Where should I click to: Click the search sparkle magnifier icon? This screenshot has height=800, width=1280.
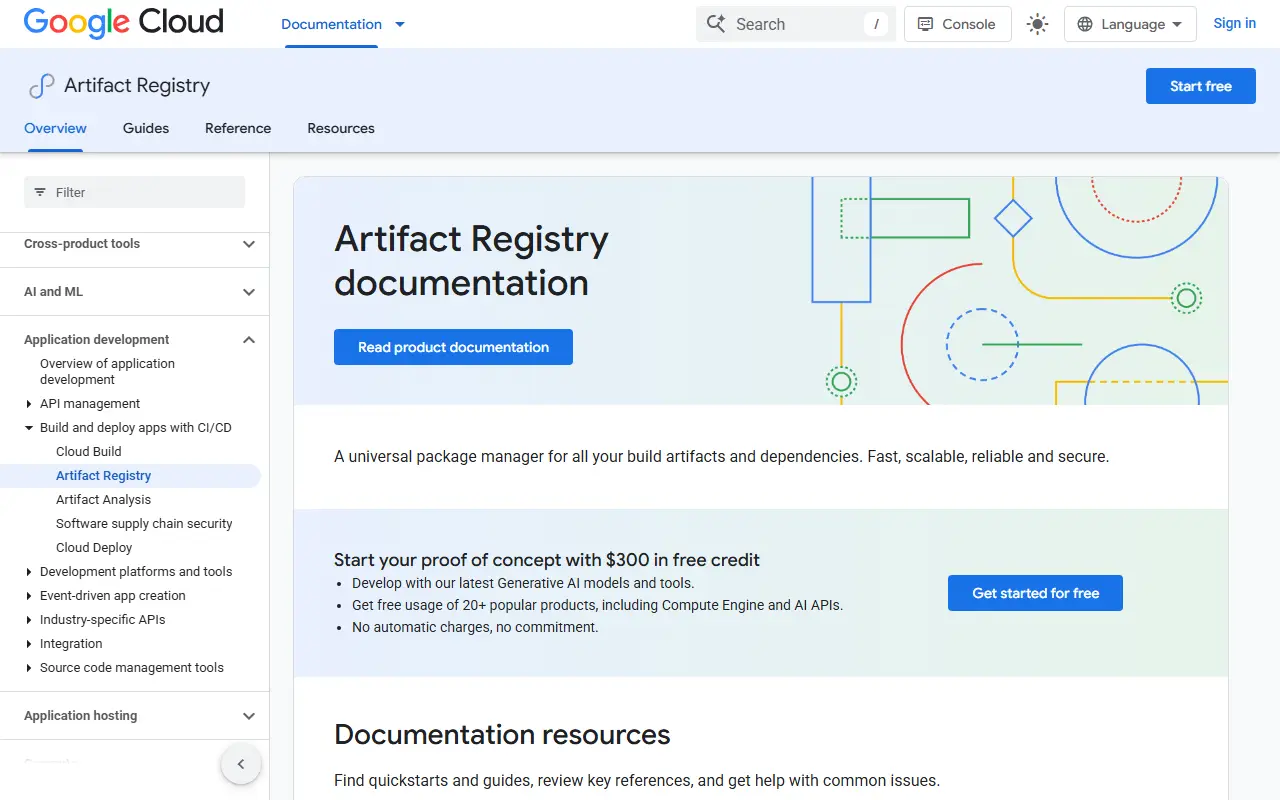click(x=716, y=24)
